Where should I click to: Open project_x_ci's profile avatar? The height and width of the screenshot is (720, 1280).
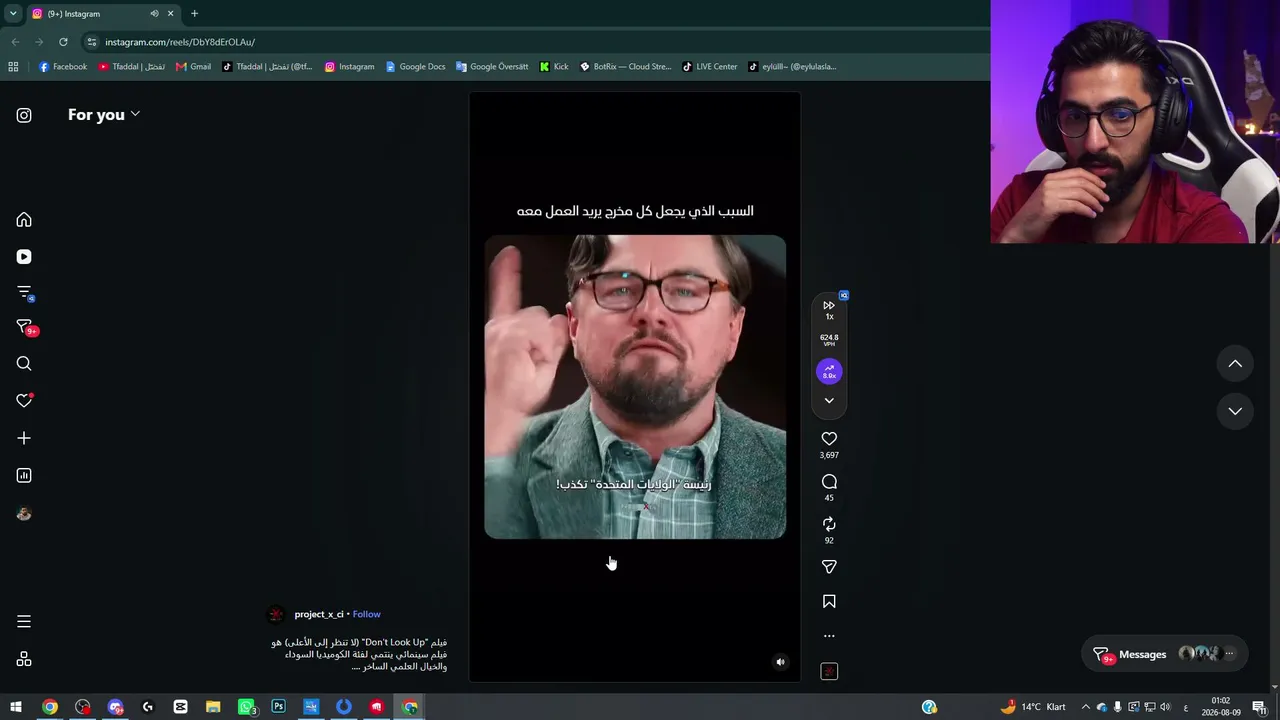tap(276, 614)
